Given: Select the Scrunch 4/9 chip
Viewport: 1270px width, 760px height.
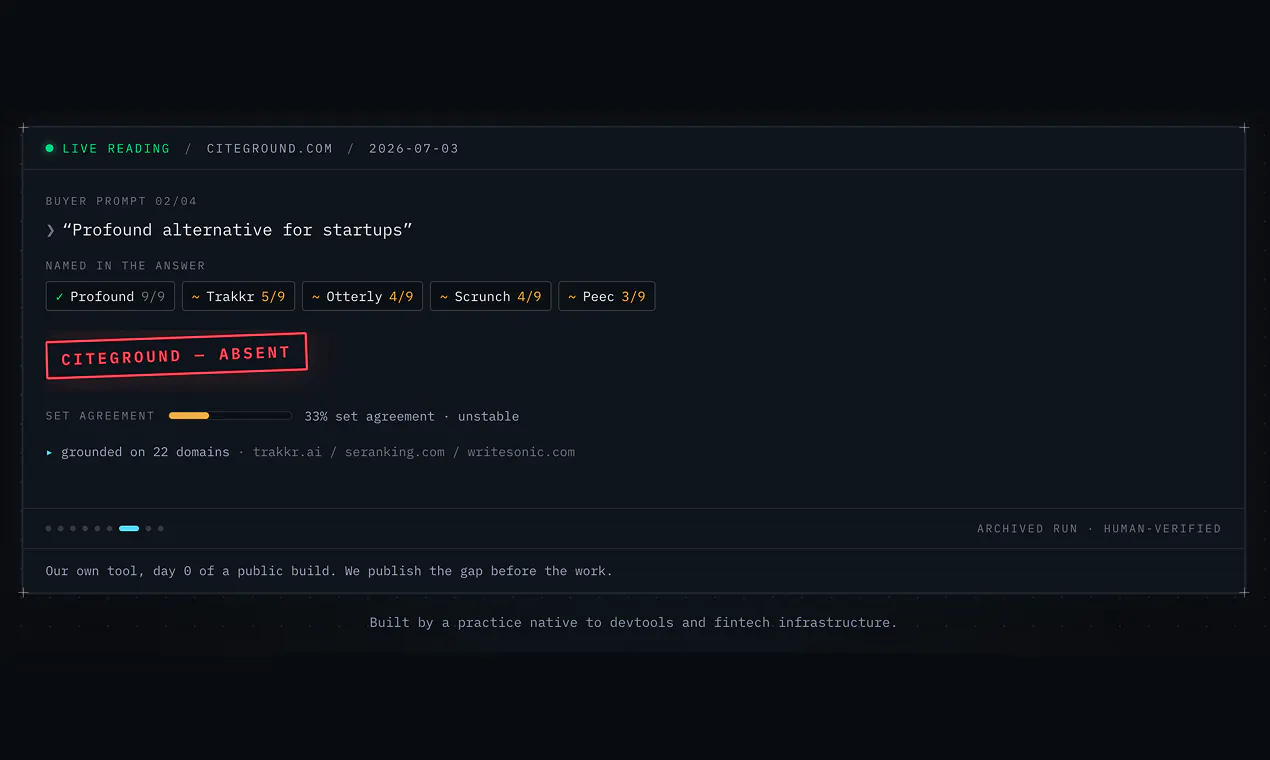Looking at the screenshot, I should click(490, 296).
